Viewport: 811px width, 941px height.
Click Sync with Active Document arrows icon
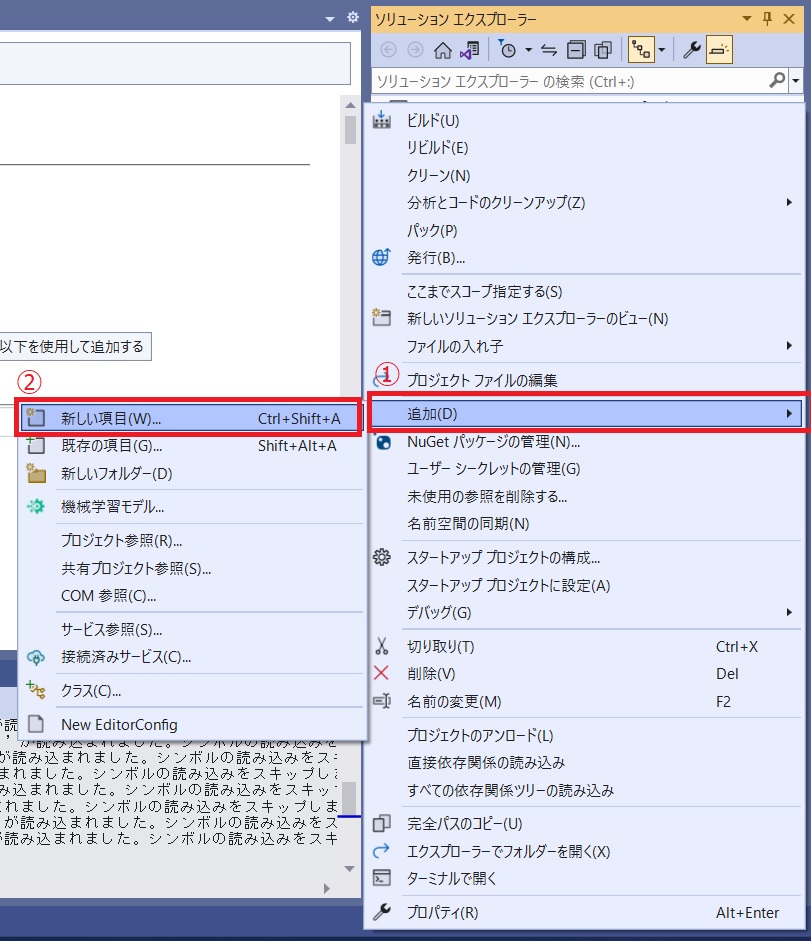[549, 50]
